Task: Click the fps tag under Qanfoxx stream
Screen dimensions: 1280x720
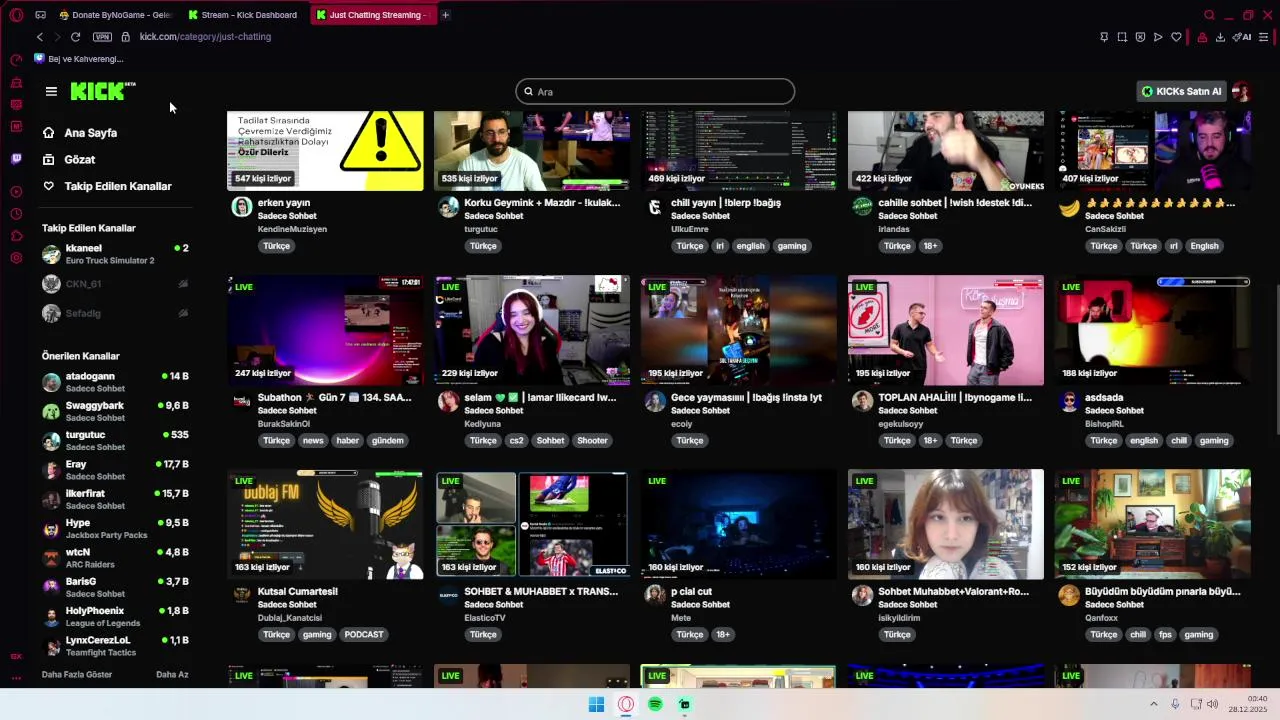Action: pos(1165,635)
